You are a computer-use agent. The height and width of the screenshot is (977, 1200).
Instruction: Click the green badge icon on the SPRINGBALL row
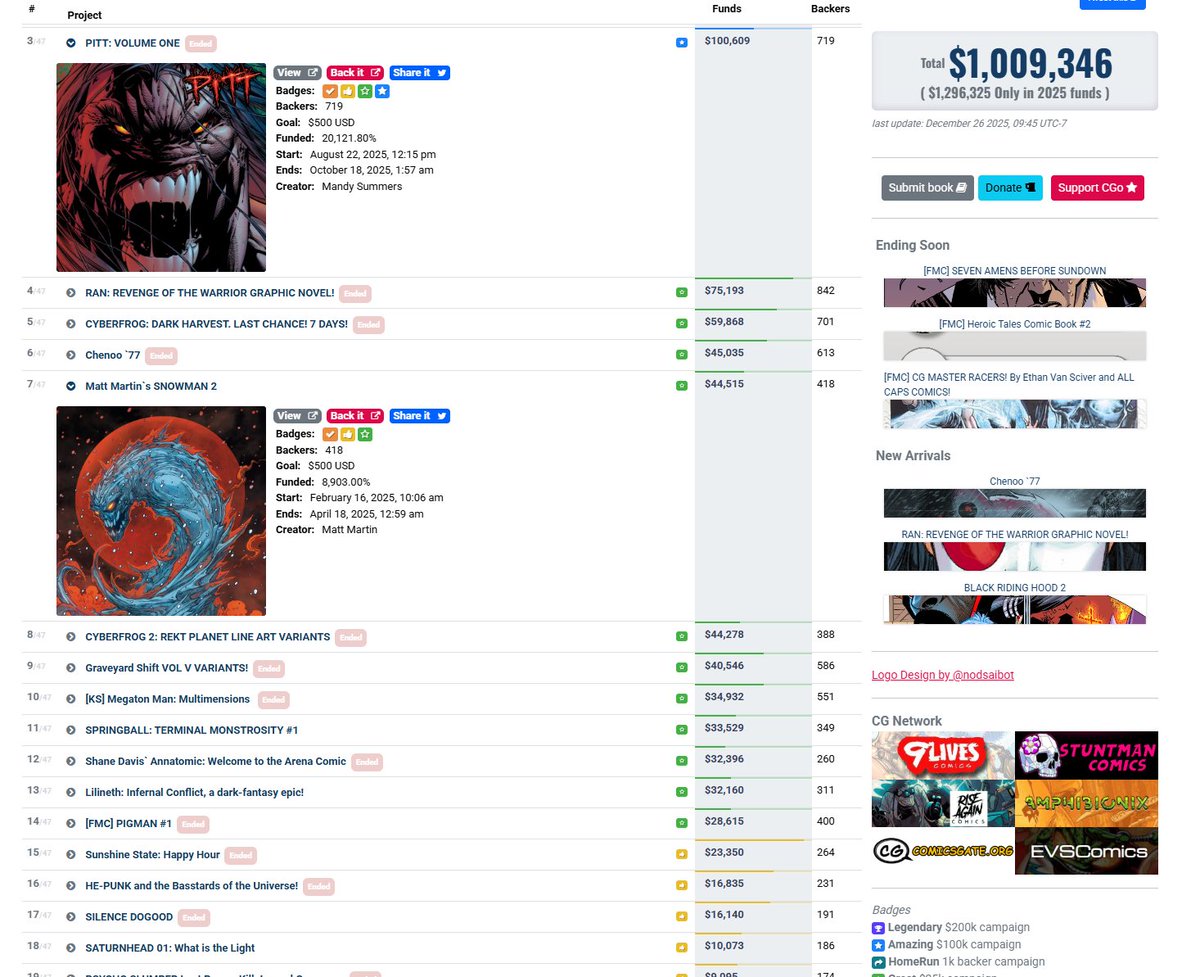click(x=682, y=730)
